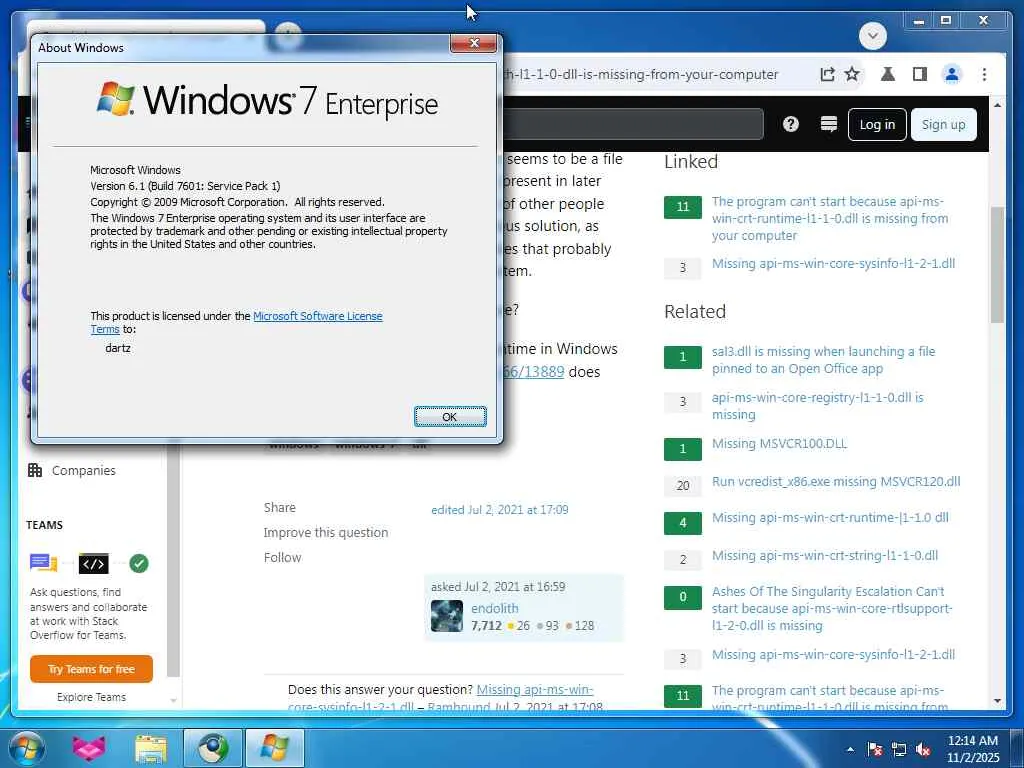
Task: Open 'sal3.dll is missing' related question
Action: 824,360
